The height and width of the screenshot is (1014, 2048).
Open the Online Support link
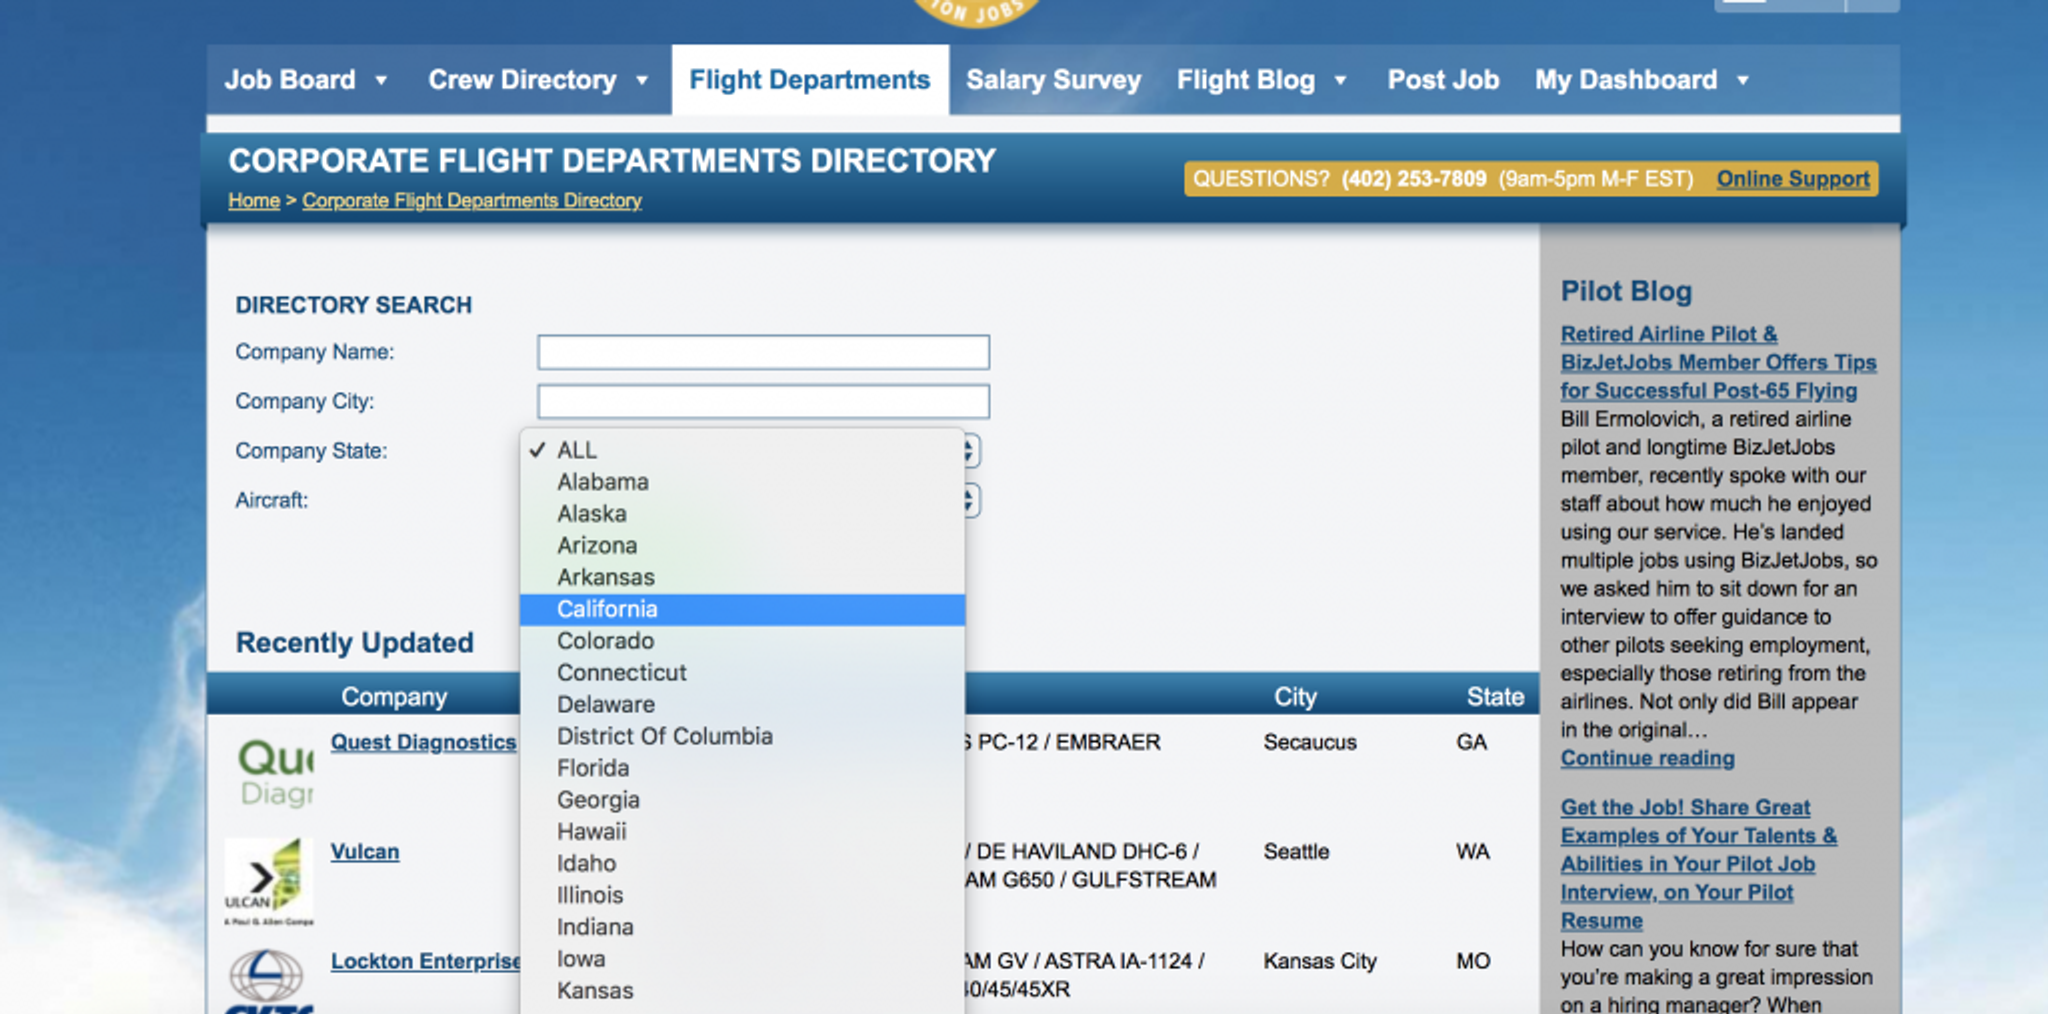click(1793, 179)
